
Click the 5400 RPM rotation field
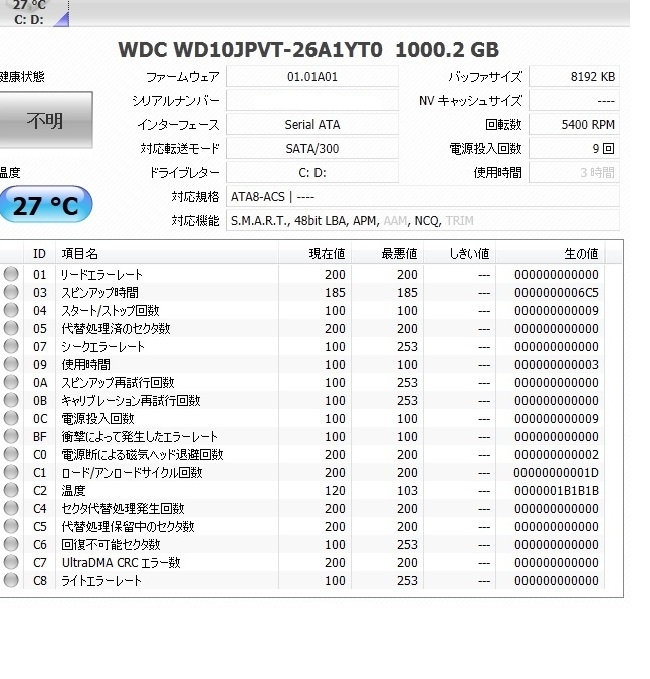pyautogui.click(x=574, y=125)
